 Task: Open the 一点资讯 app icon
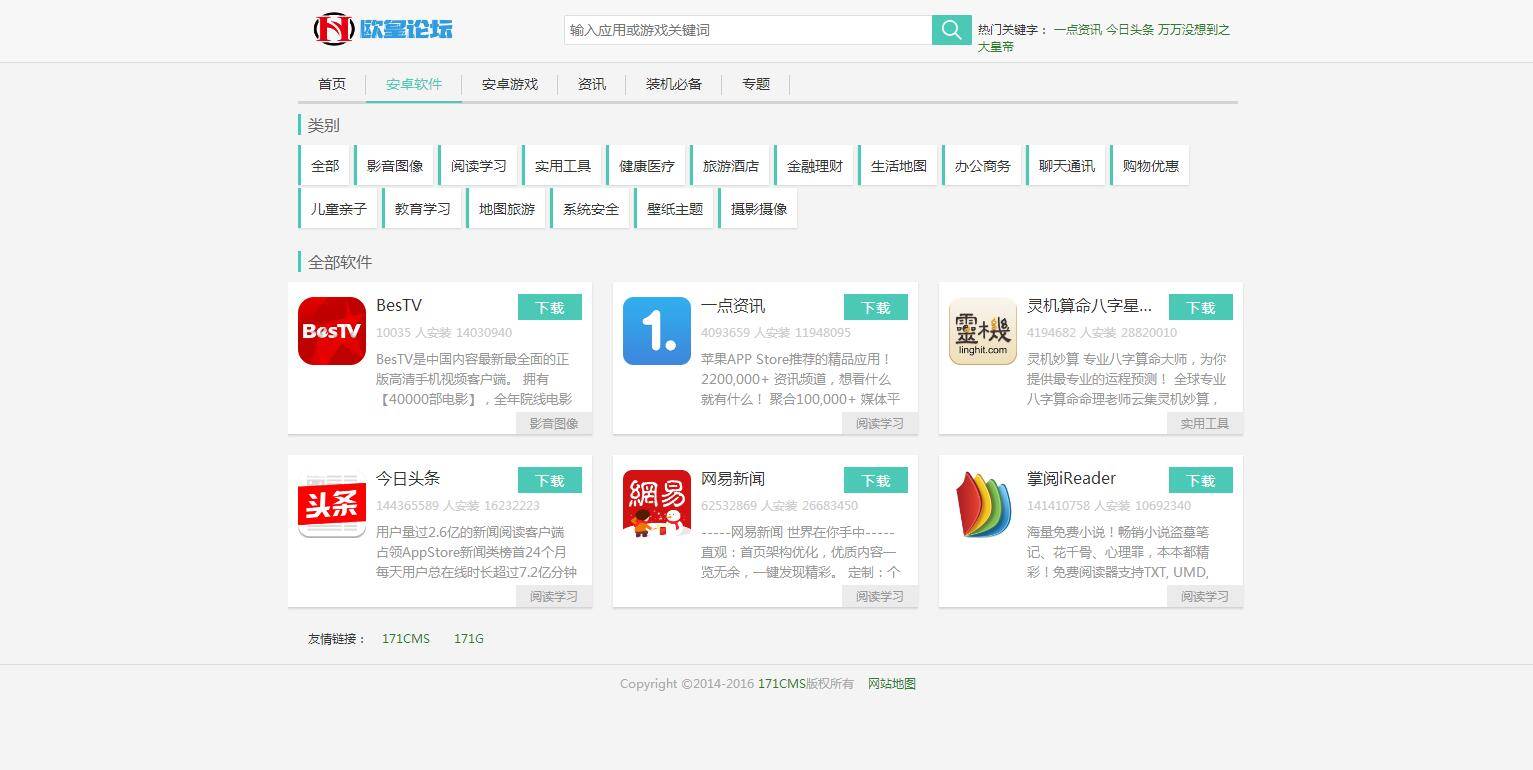[657, 331]
